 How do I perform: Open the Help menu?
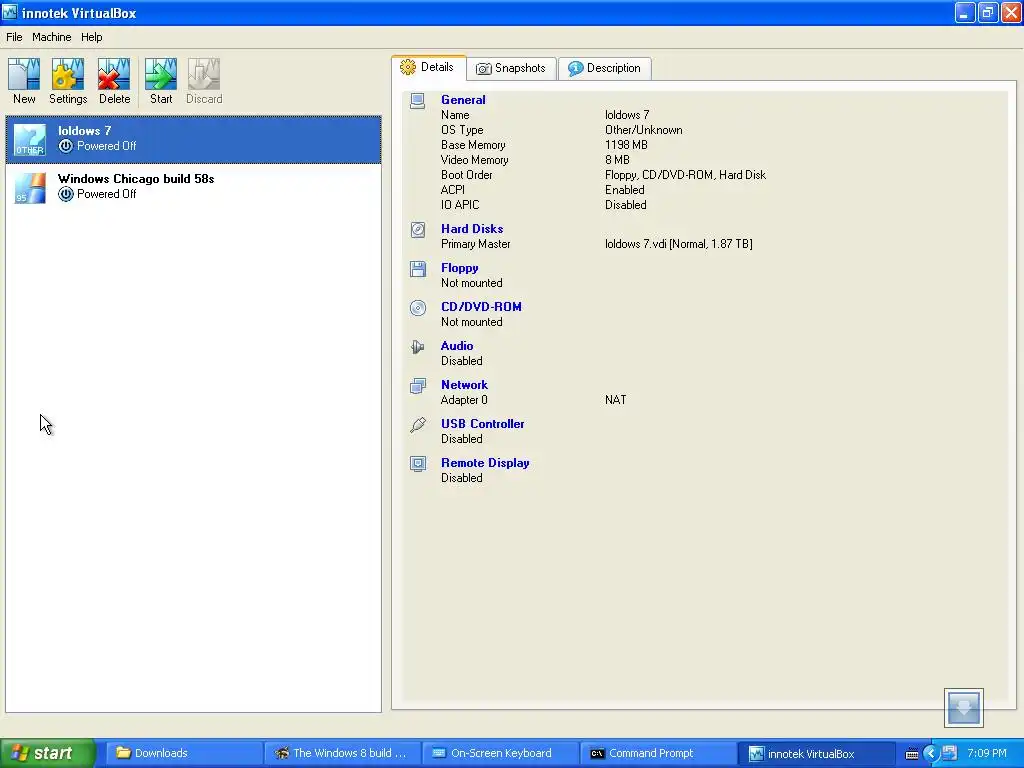91,37
